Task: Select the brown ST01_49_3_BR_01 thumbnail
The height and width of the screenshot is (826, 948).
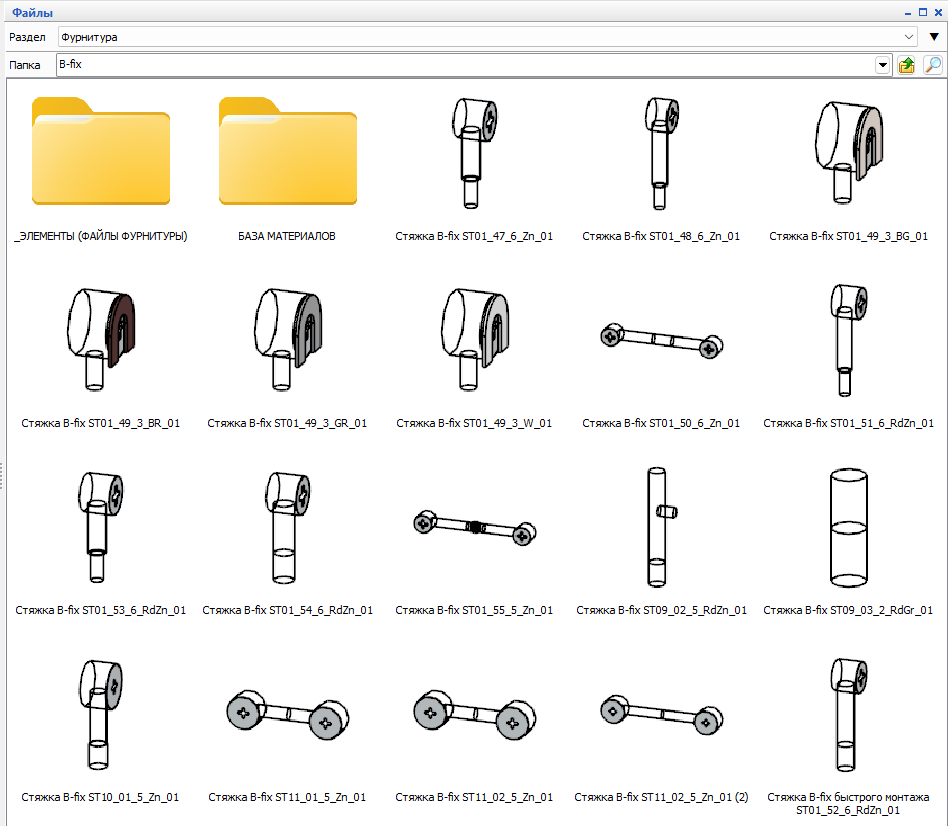Action: 101,339
